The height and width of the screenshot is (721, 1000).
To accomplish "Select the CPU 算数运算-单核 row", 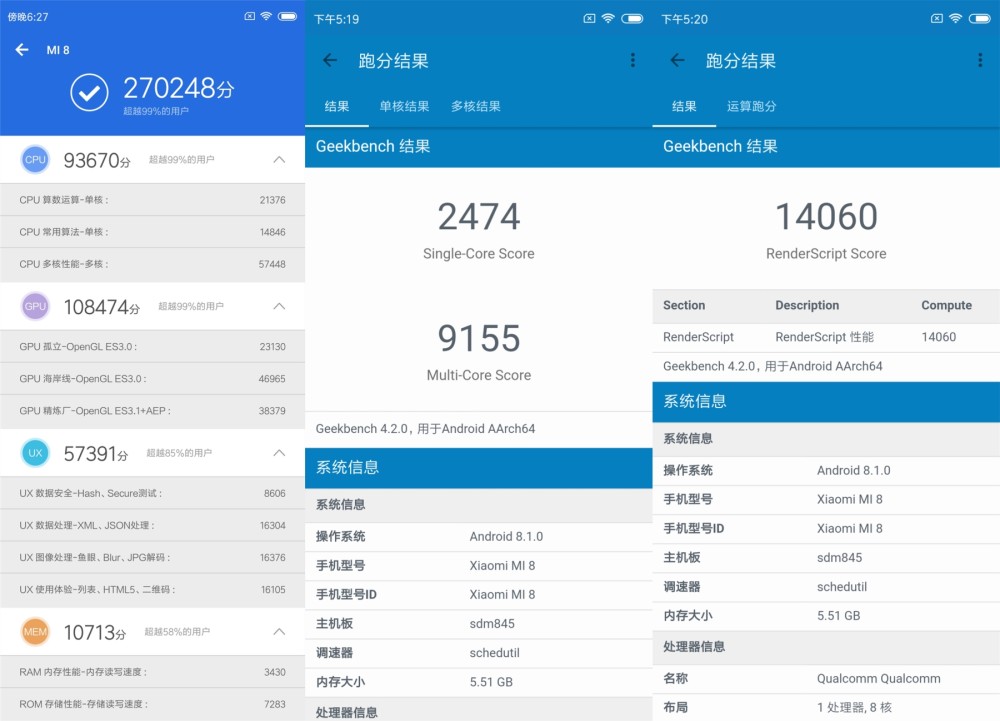I will (x=152, y=200).
